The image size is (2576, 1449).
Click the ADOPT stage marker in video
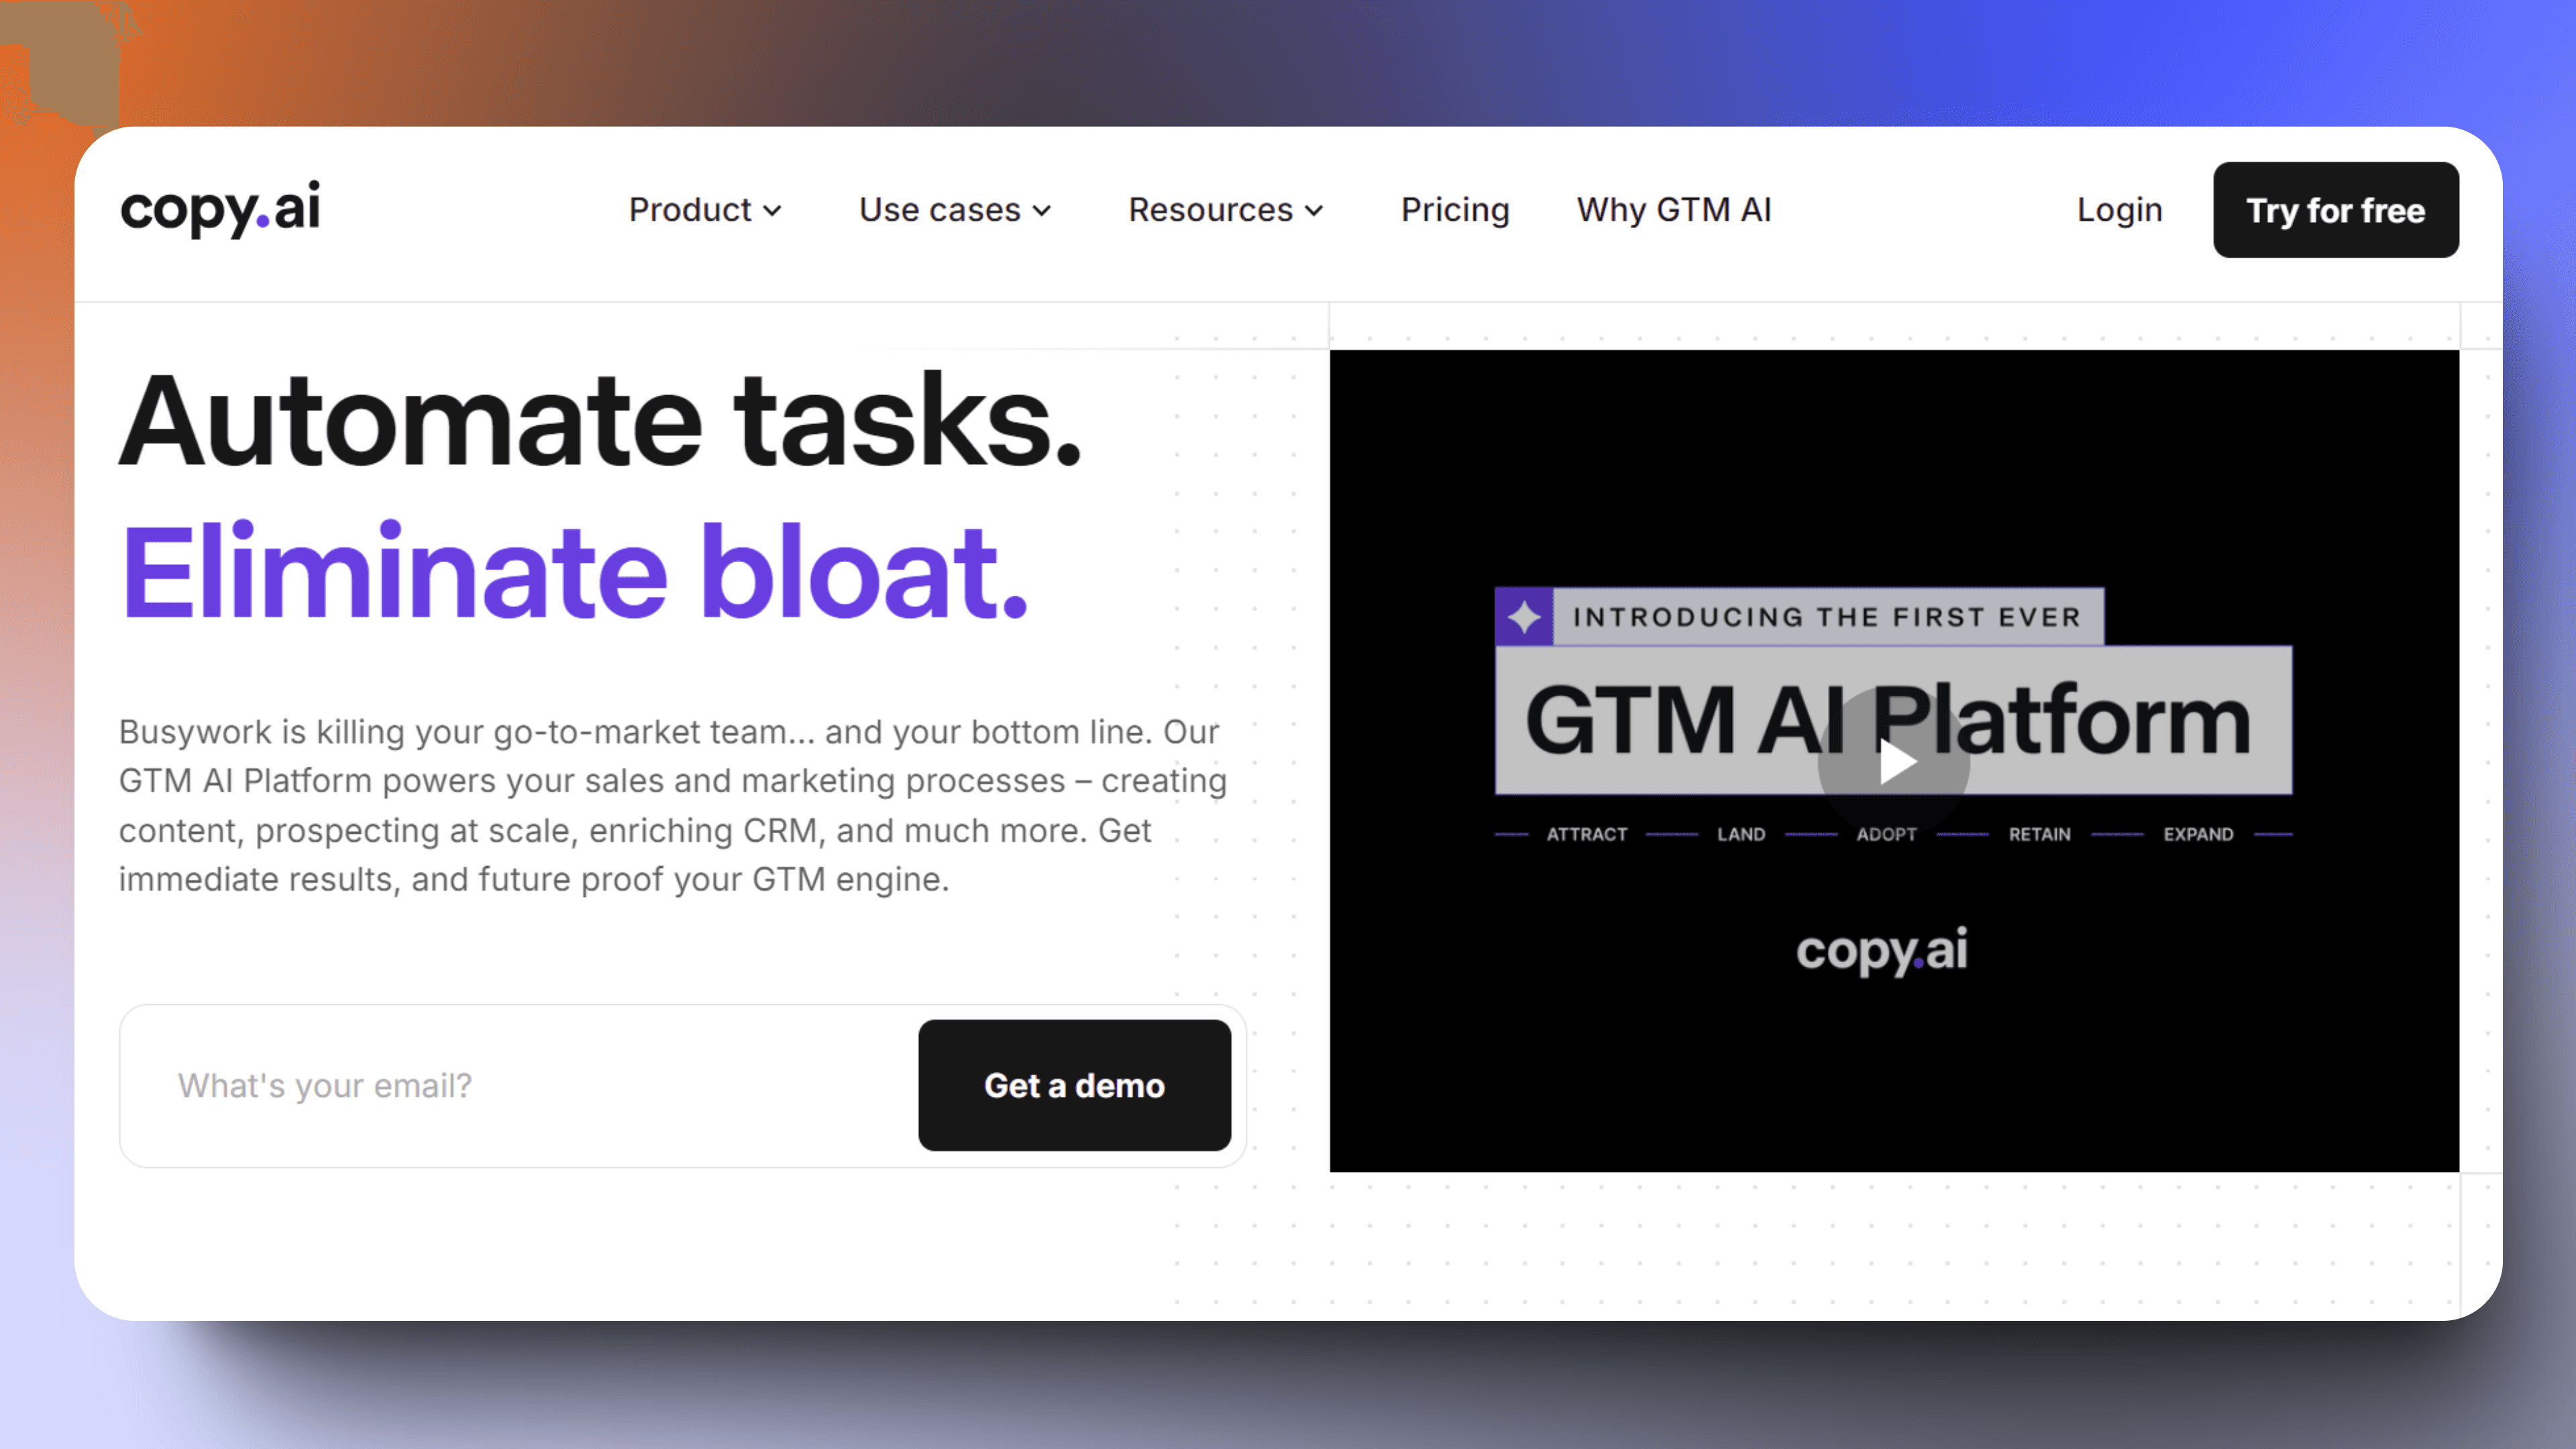click(1888, 833)
